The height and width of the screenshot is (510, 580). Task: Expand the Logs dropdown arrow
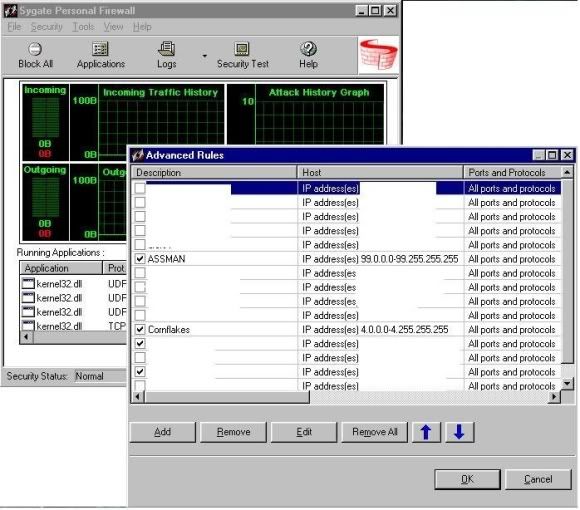pyautogui.click(x=204, y=56)
